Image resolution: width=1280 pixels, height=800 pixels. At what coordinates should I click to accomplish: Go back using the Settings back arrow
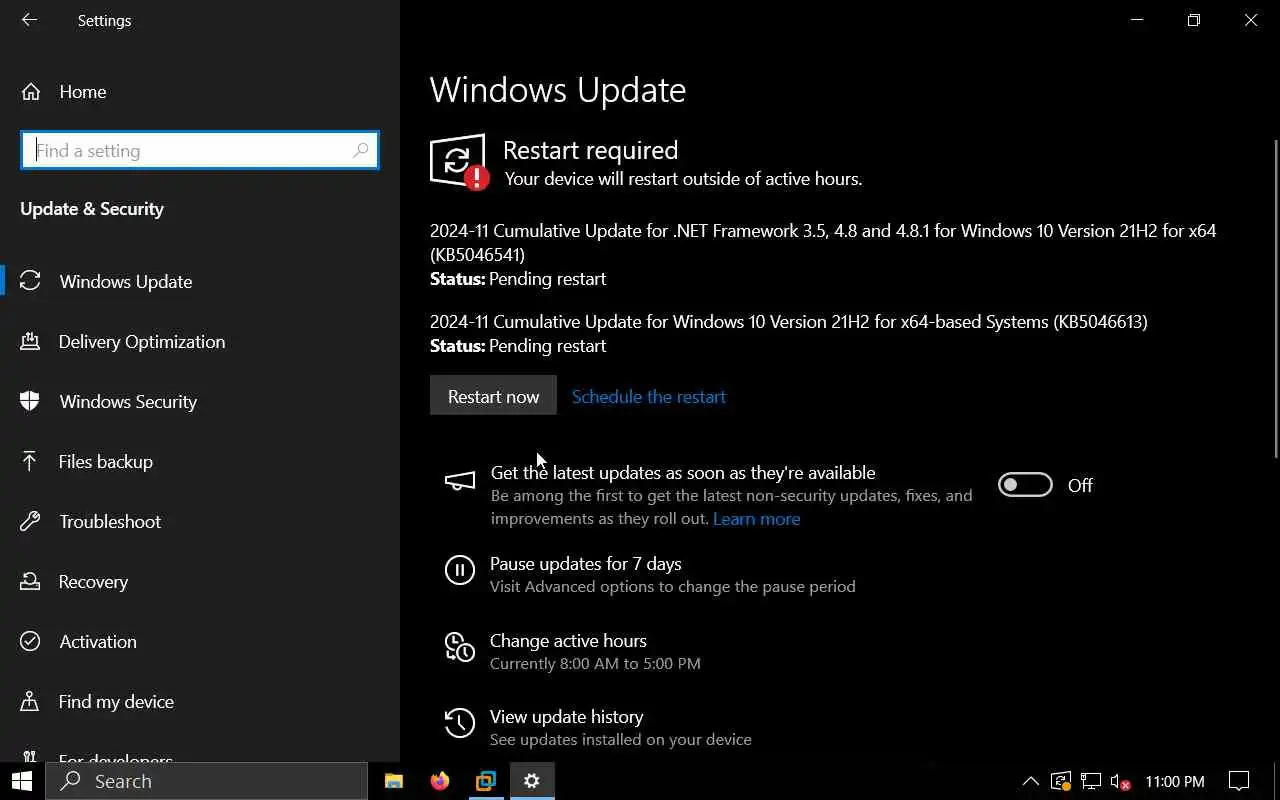click(29, 20)
